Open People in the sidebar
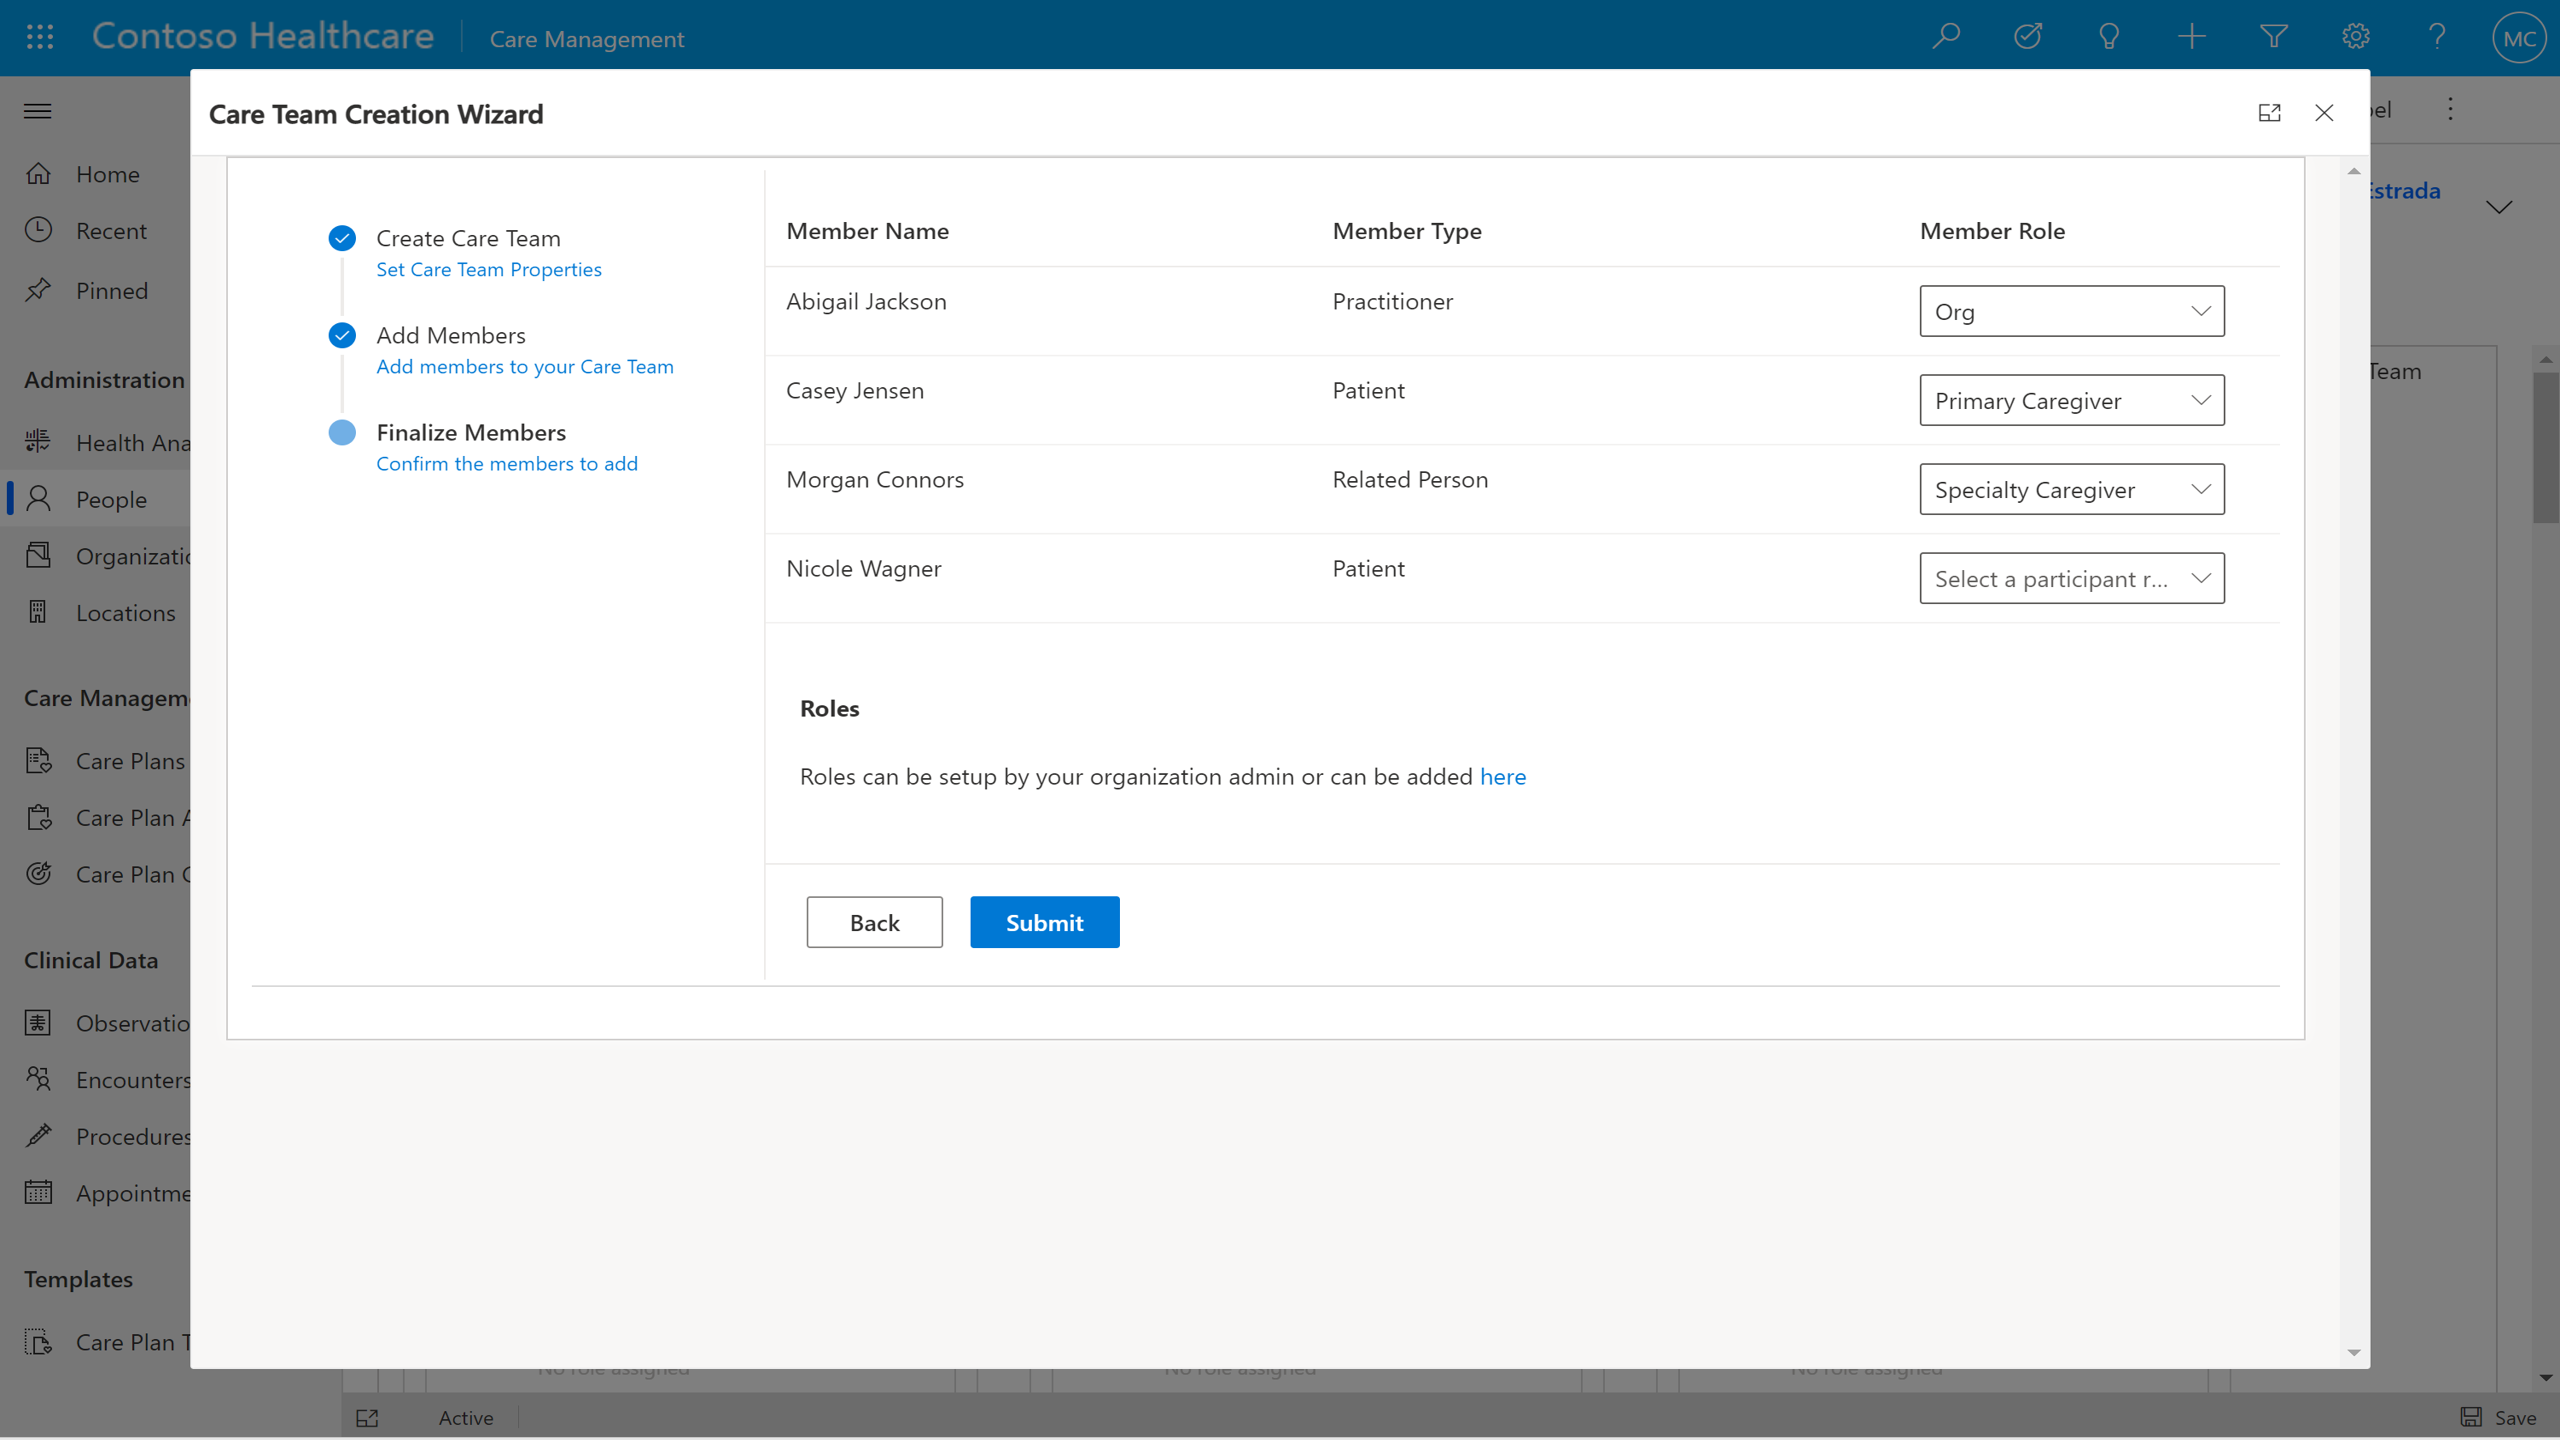 (111, 499)
